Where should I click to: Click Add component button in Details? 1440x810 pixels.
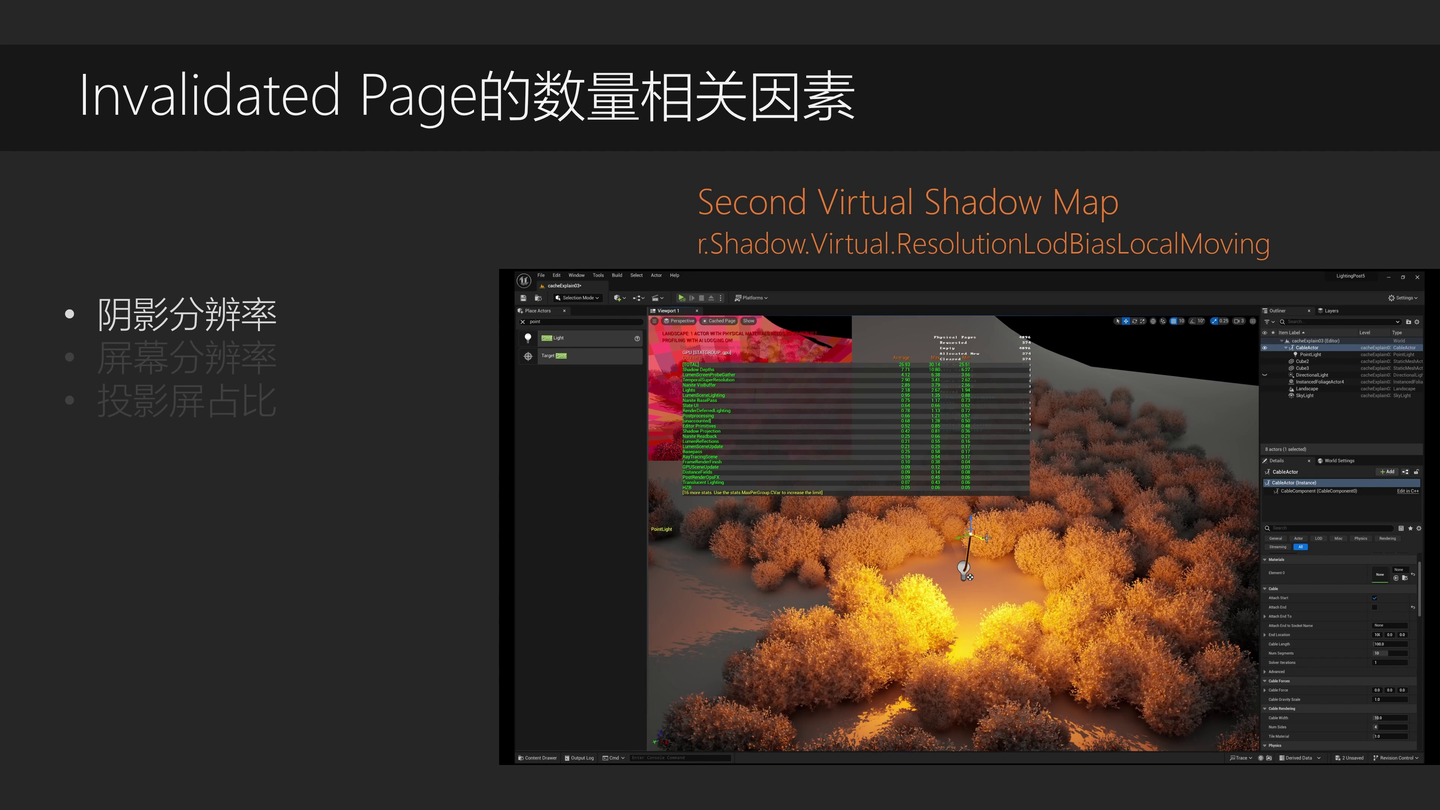[1387, 472]
